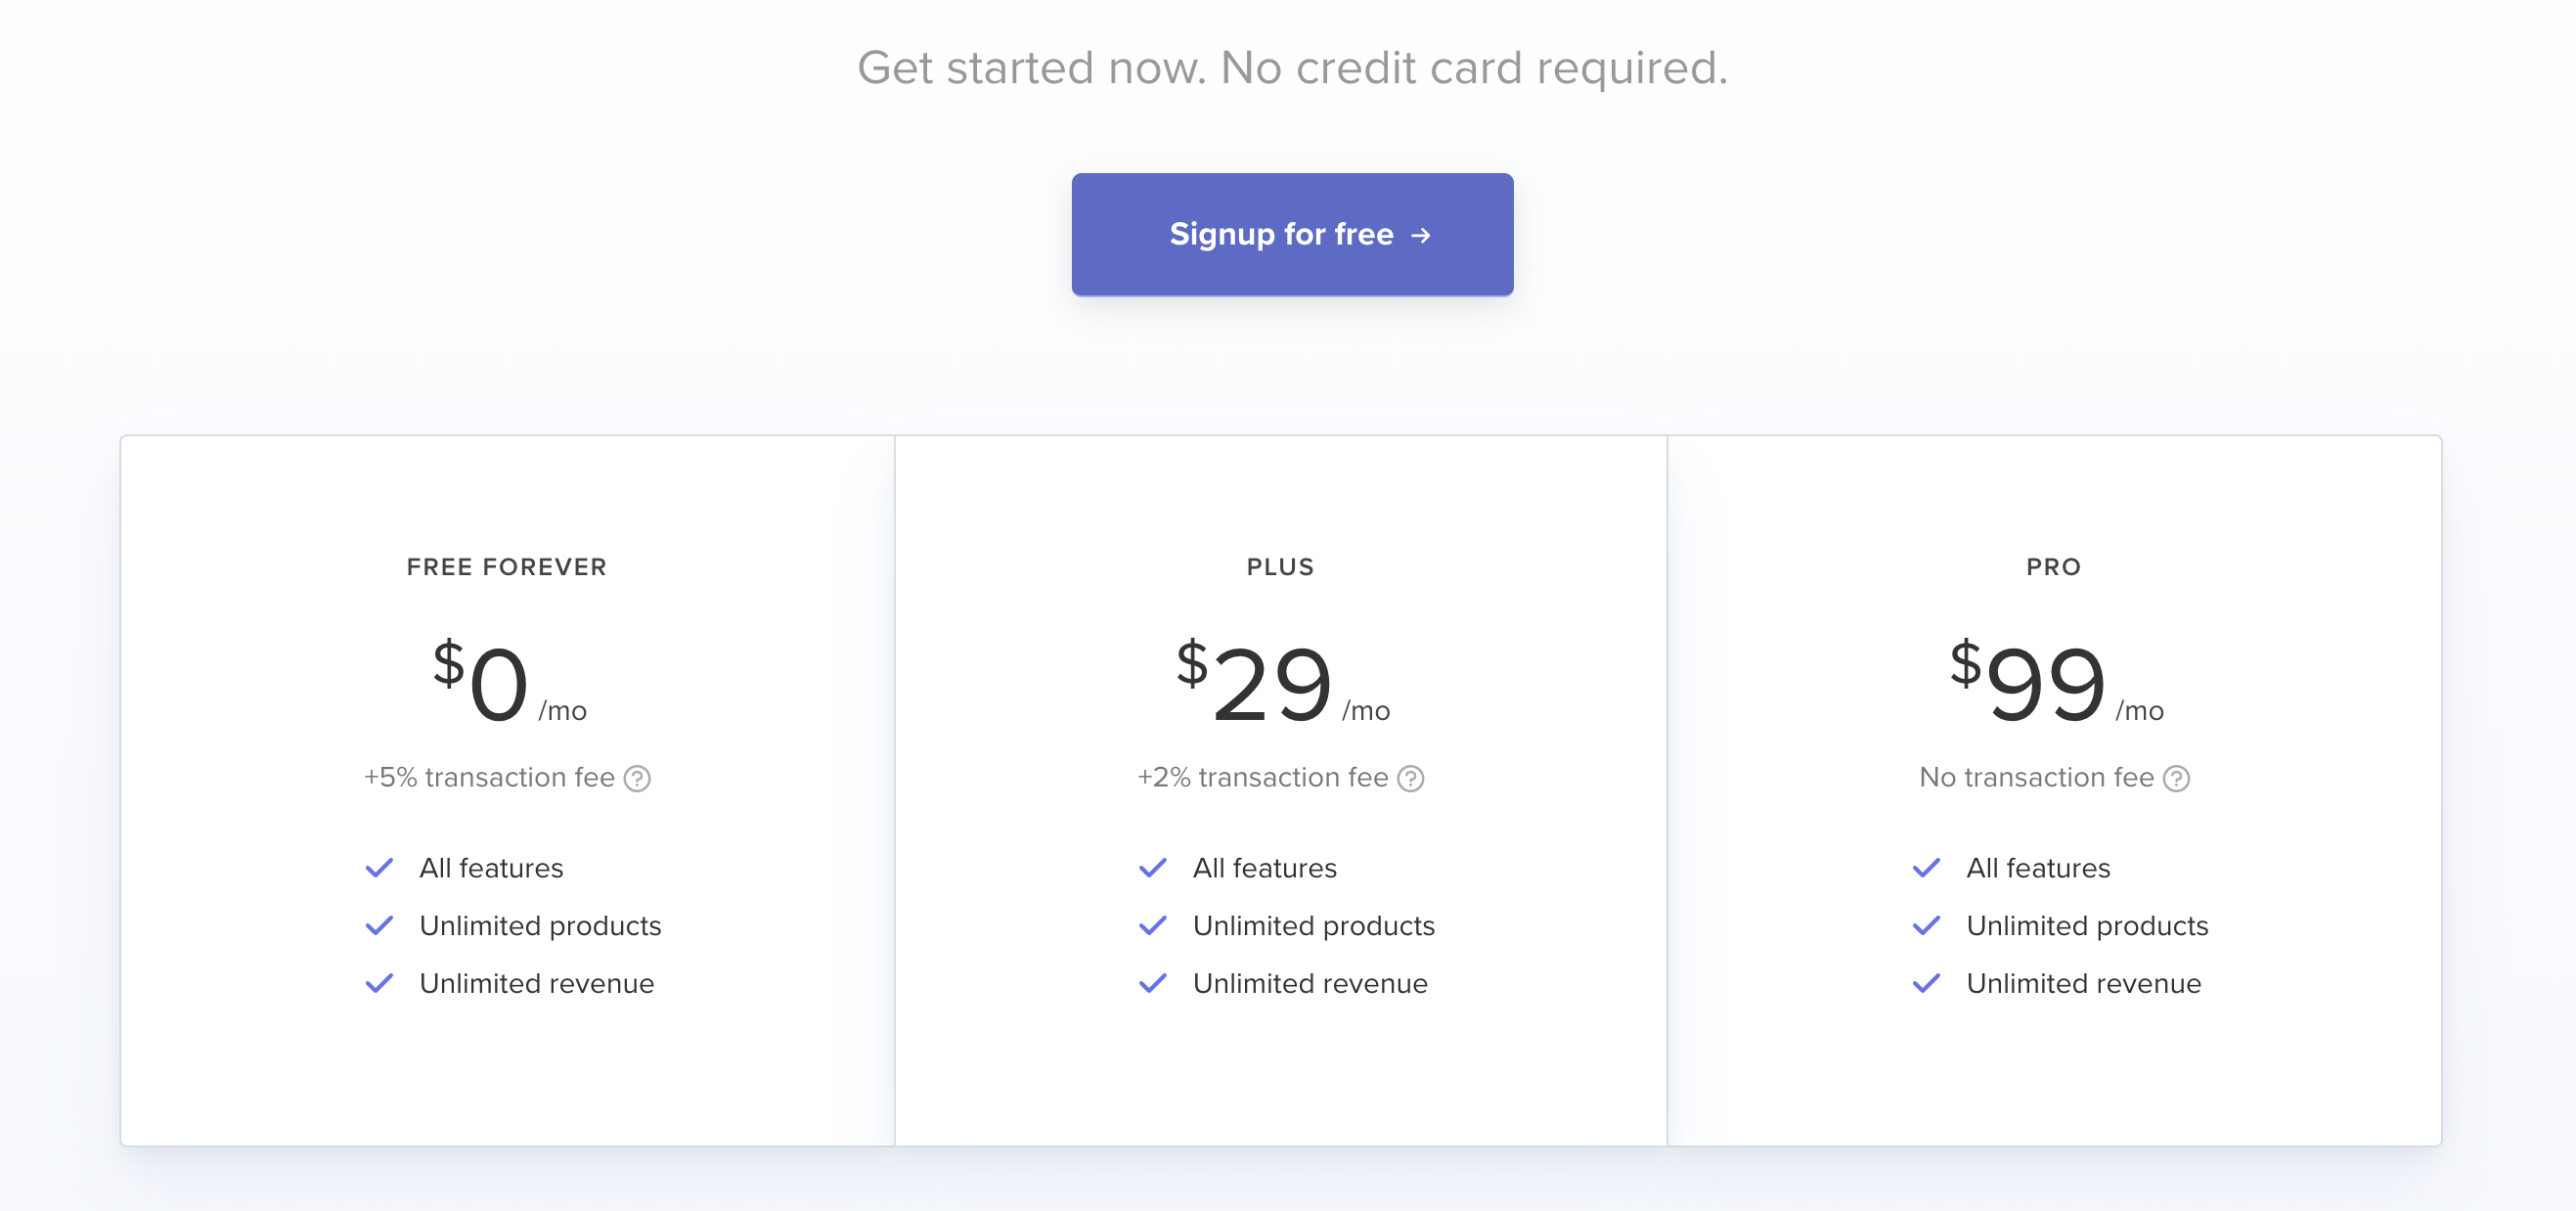Screen dimensions: 2576x1211
Task: Click the checkmark beside All features in Plus
Action: [x=1152, y=868]
